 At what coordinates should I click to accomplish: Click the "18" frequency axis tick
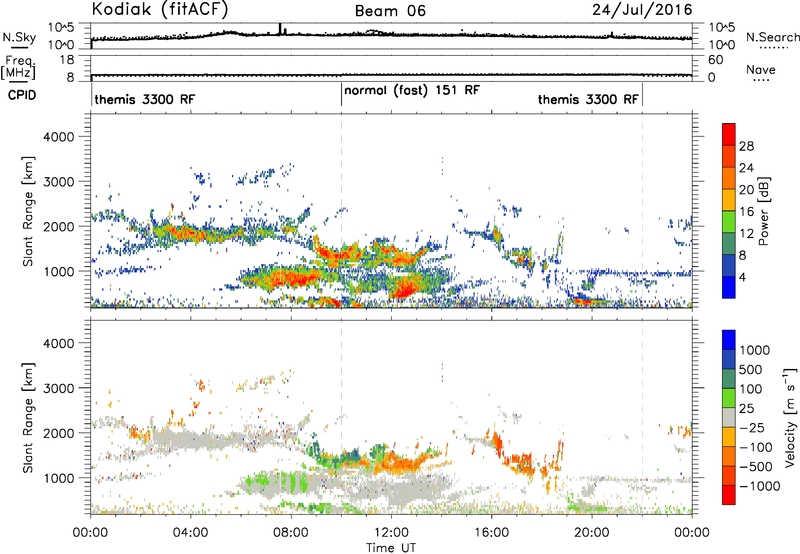tap(67, 60)
